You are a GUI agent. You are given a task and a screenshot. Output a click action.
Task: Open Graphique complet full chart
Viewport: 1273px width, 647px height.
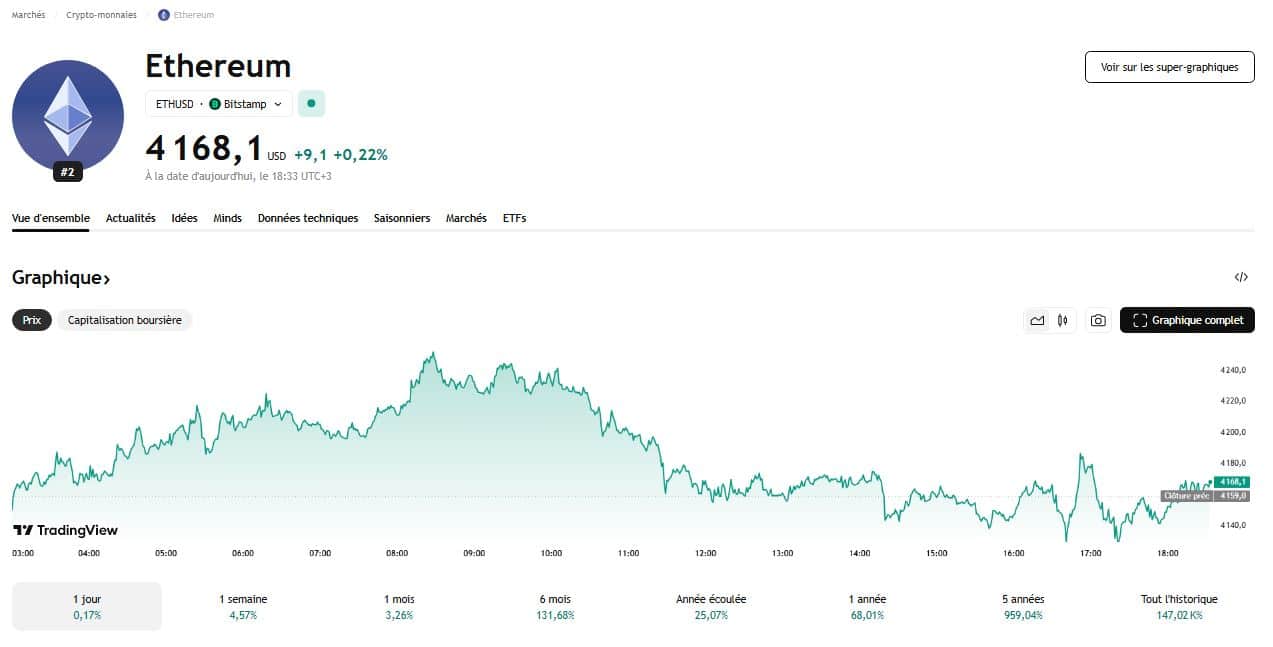tap(1187, 320)
